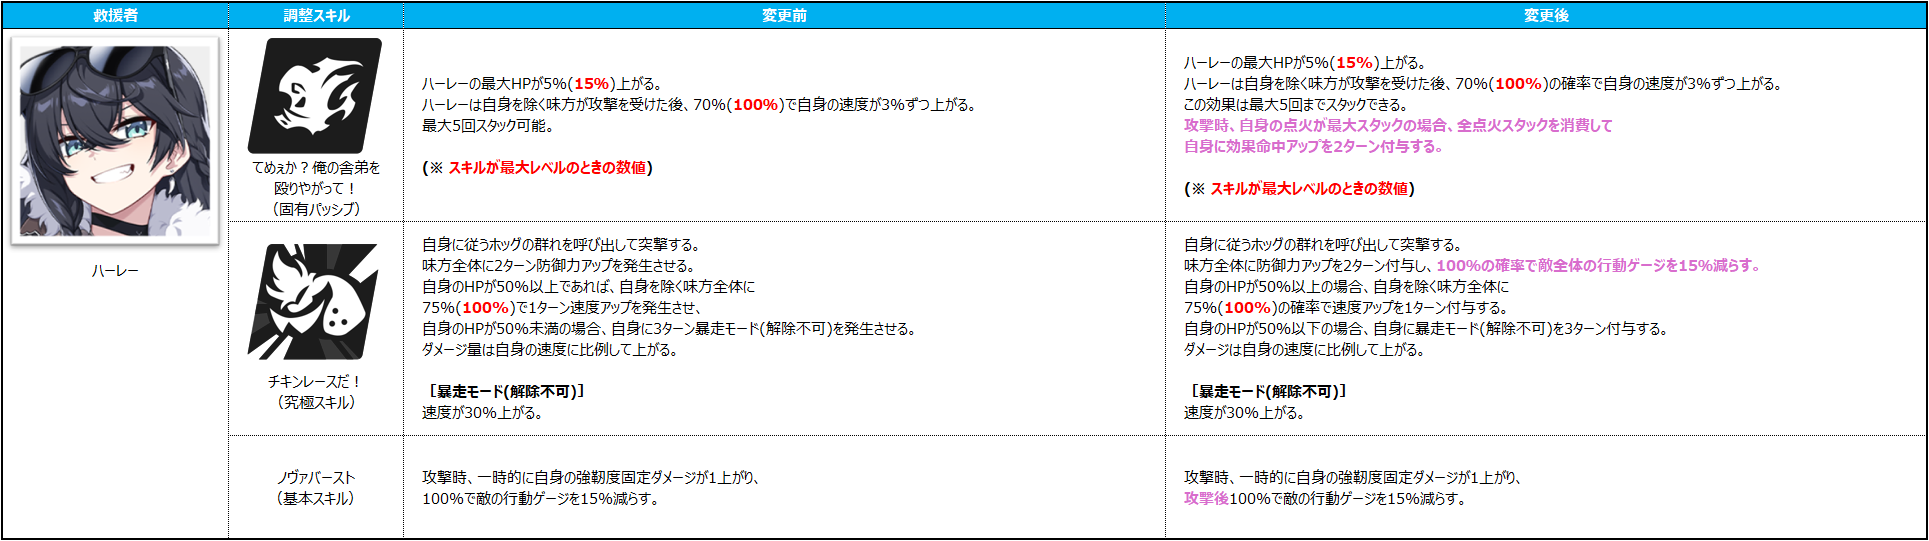This screenshot has height=541, width=1929.
Task: Click the ハーレー character portrait thumbnail
Action: 115,140
